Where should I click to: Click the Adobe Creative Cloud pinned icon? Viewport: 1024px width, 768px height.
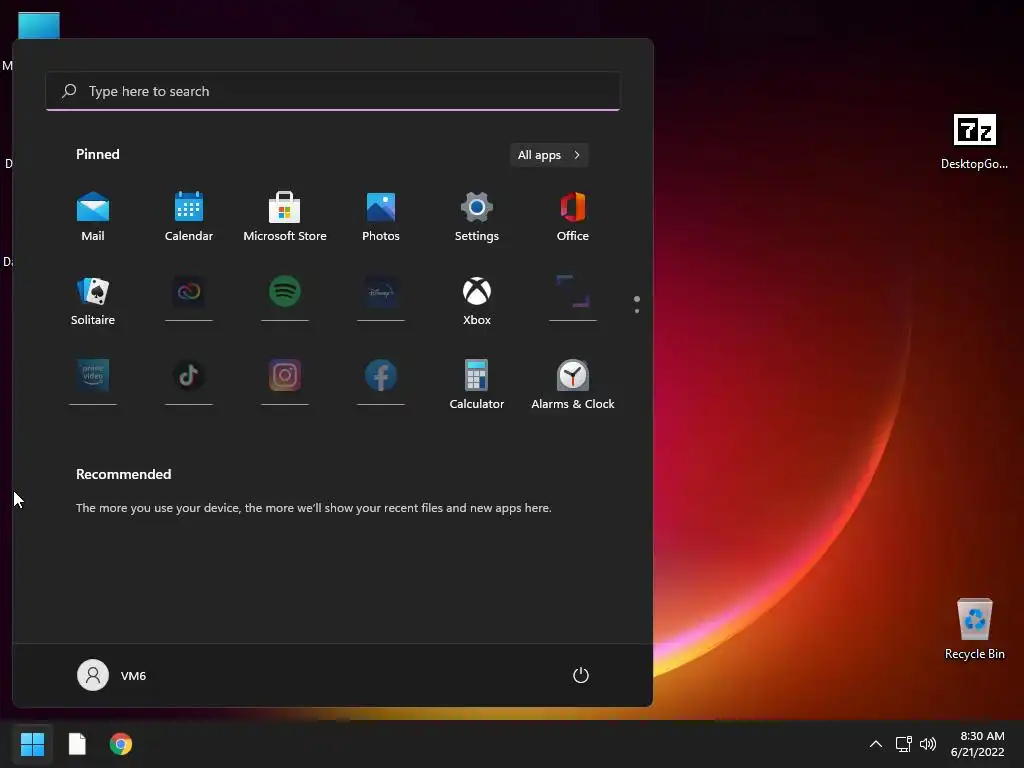coord(189,292)
